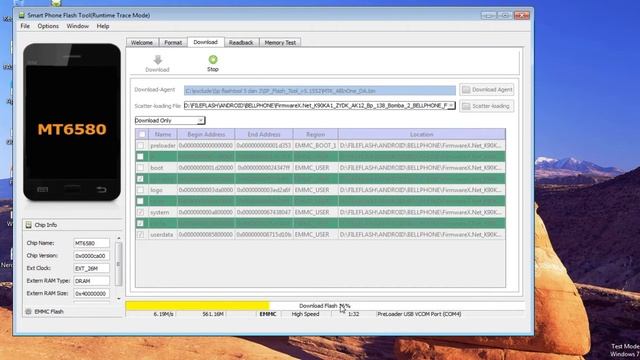Image resolution: width=640 pixels, height=360 pixels.
Task: Click the Name column header
Action: (163, 134)
